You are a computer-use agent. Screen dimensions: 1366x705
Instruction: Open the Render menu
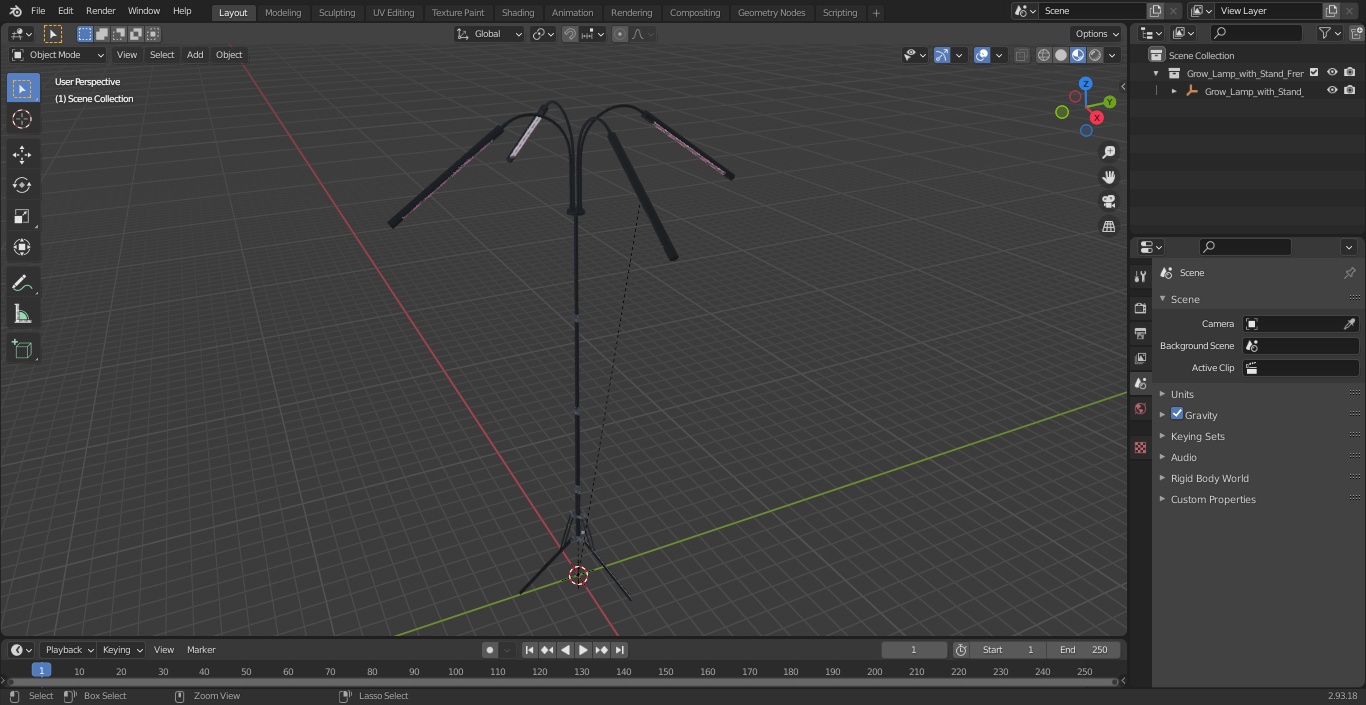click(100, 11)
